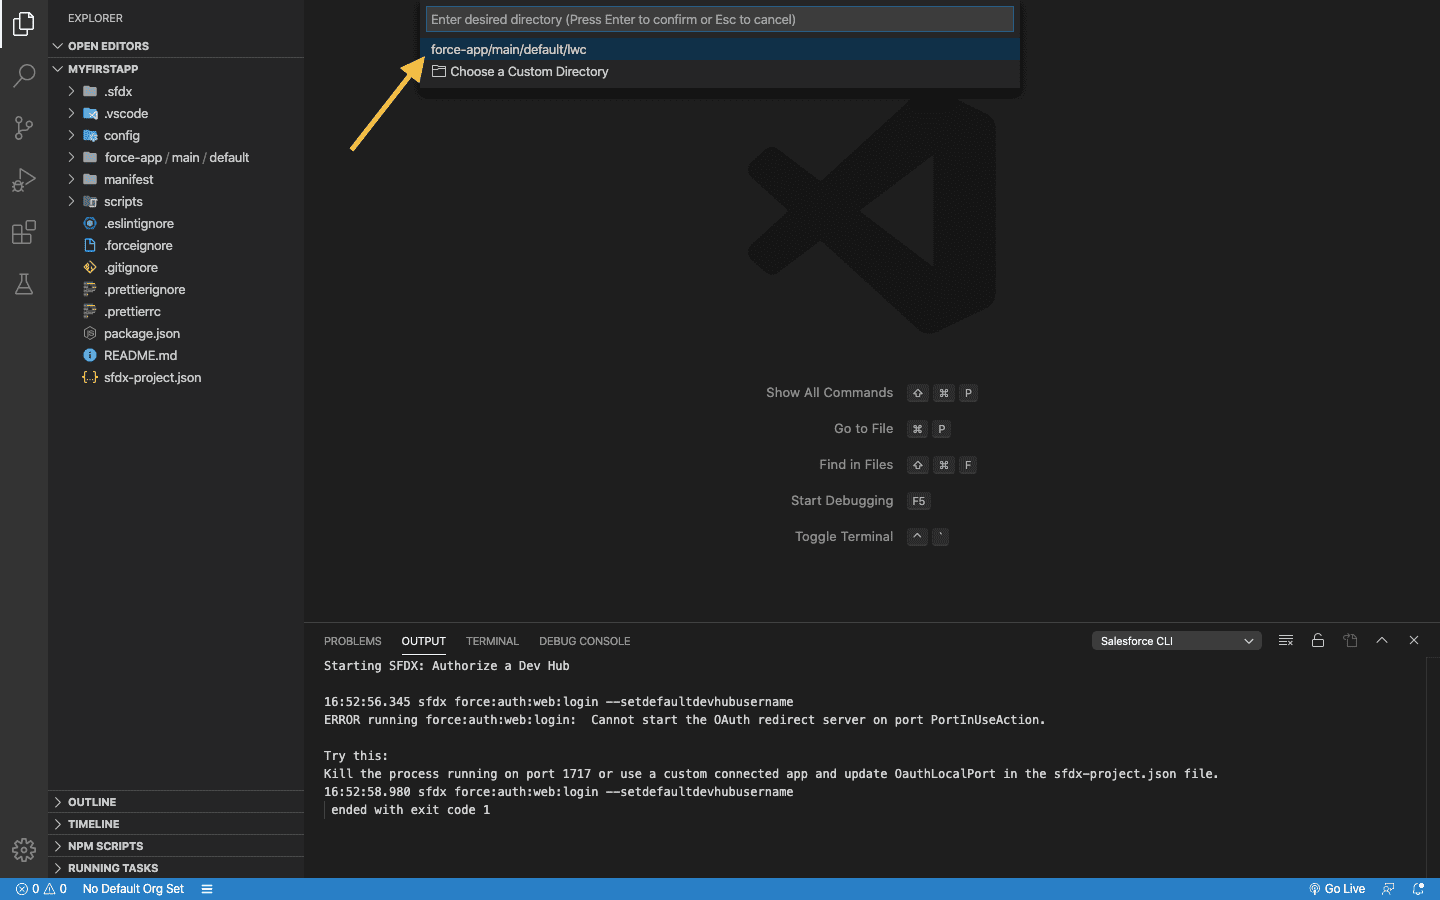This screenshot has height=900, width=1440.
Task: Open the .prettierignore file
Action: [176, 289]
